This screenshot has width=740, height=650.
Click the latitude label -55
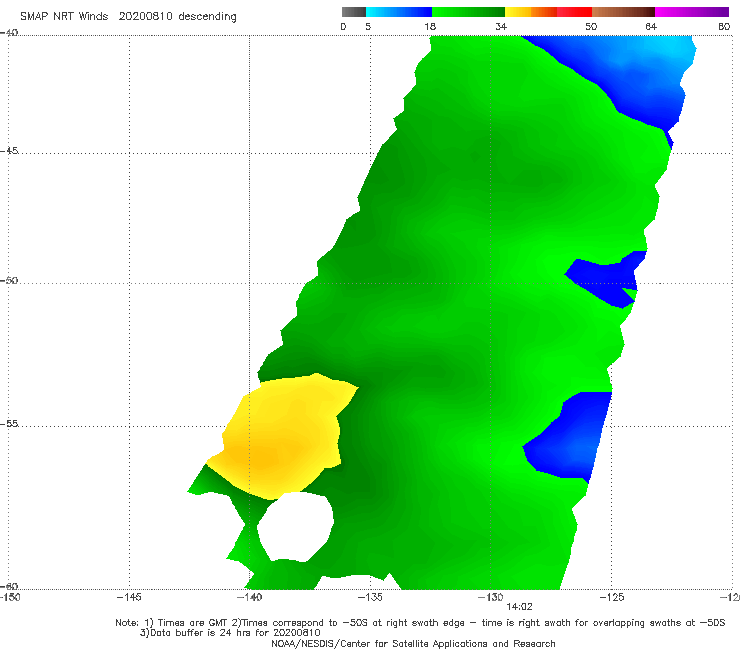point(9,424)
